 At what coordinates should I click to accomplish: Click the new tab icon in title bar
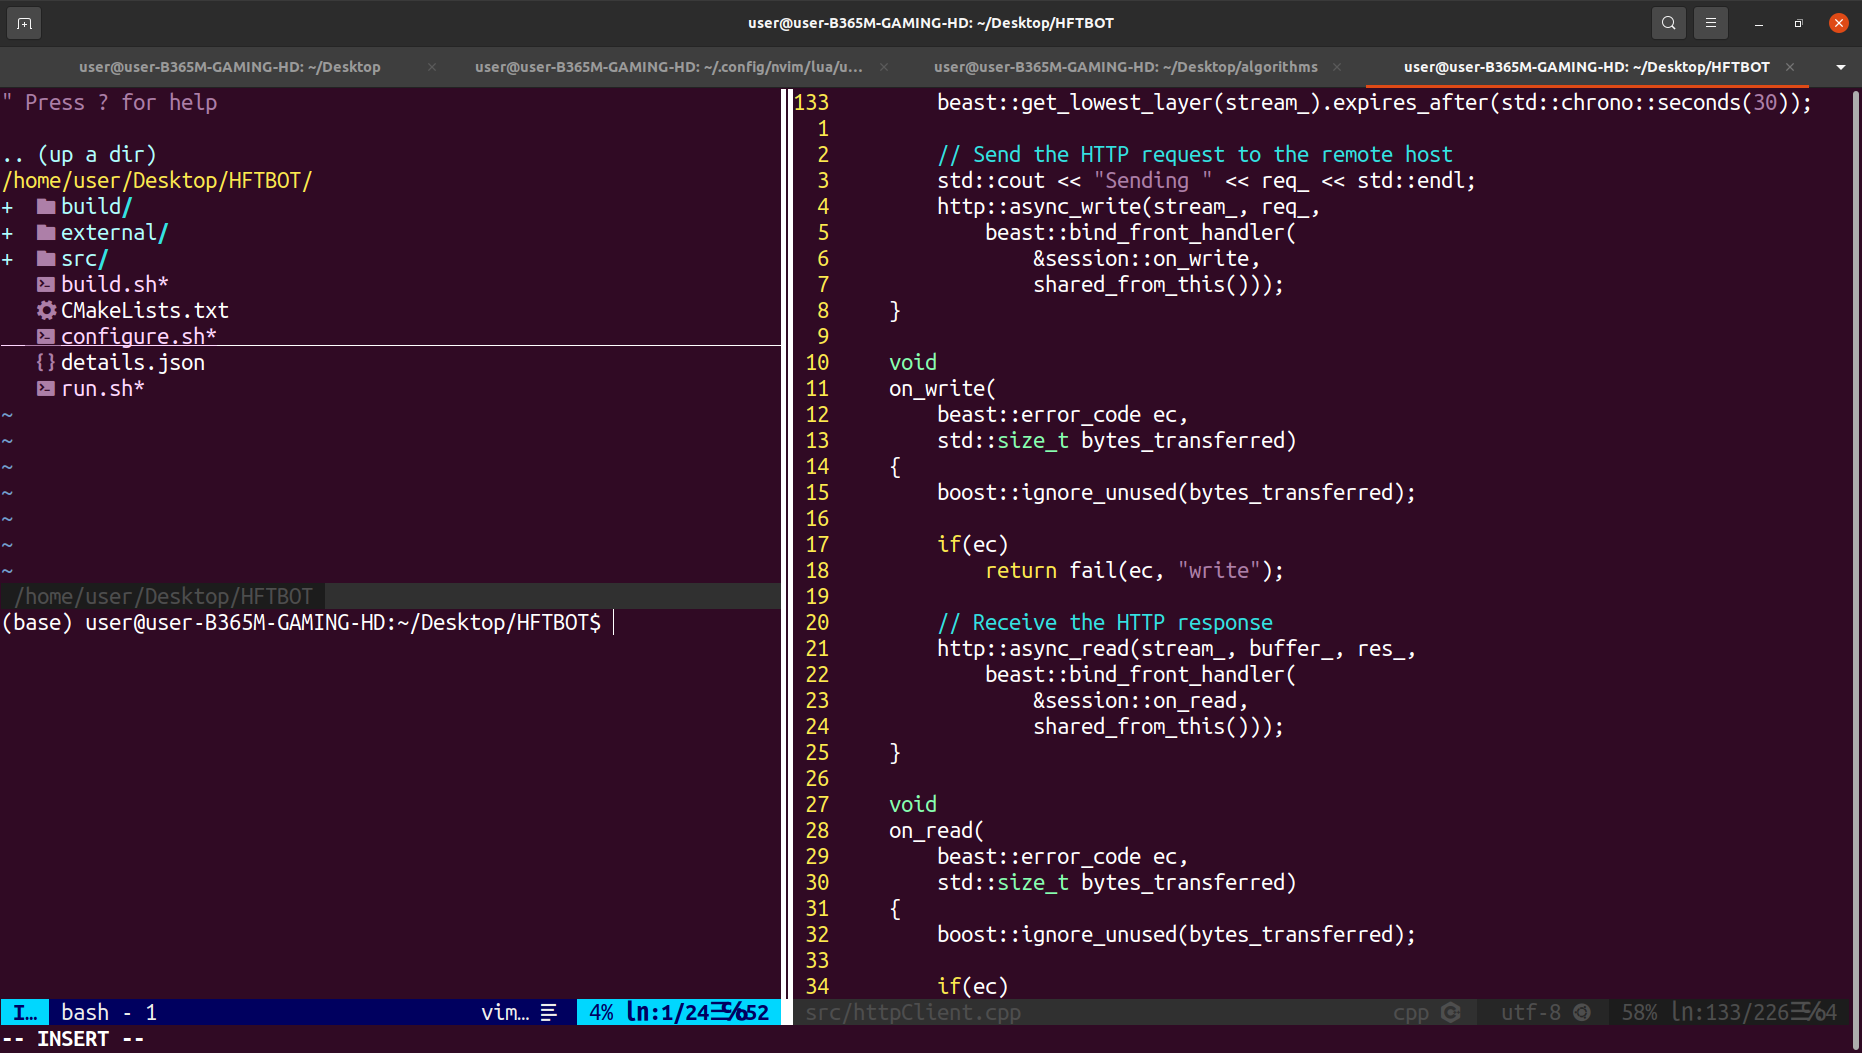tap(24, 23)
